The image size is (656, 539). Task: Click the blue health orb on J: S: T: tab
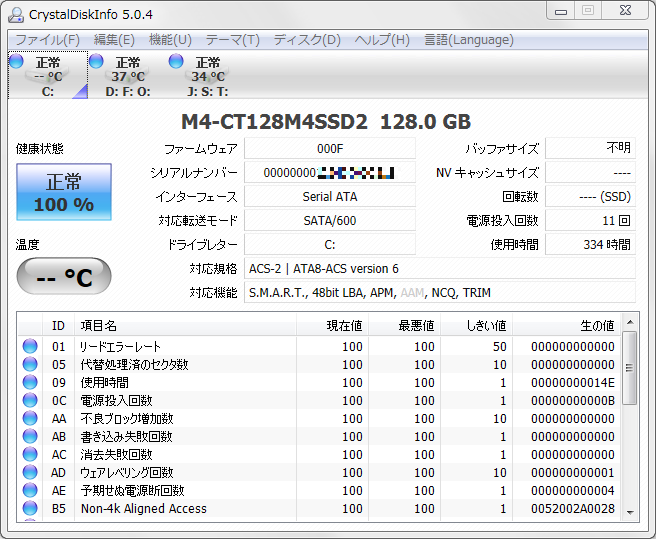click(176, 61)
